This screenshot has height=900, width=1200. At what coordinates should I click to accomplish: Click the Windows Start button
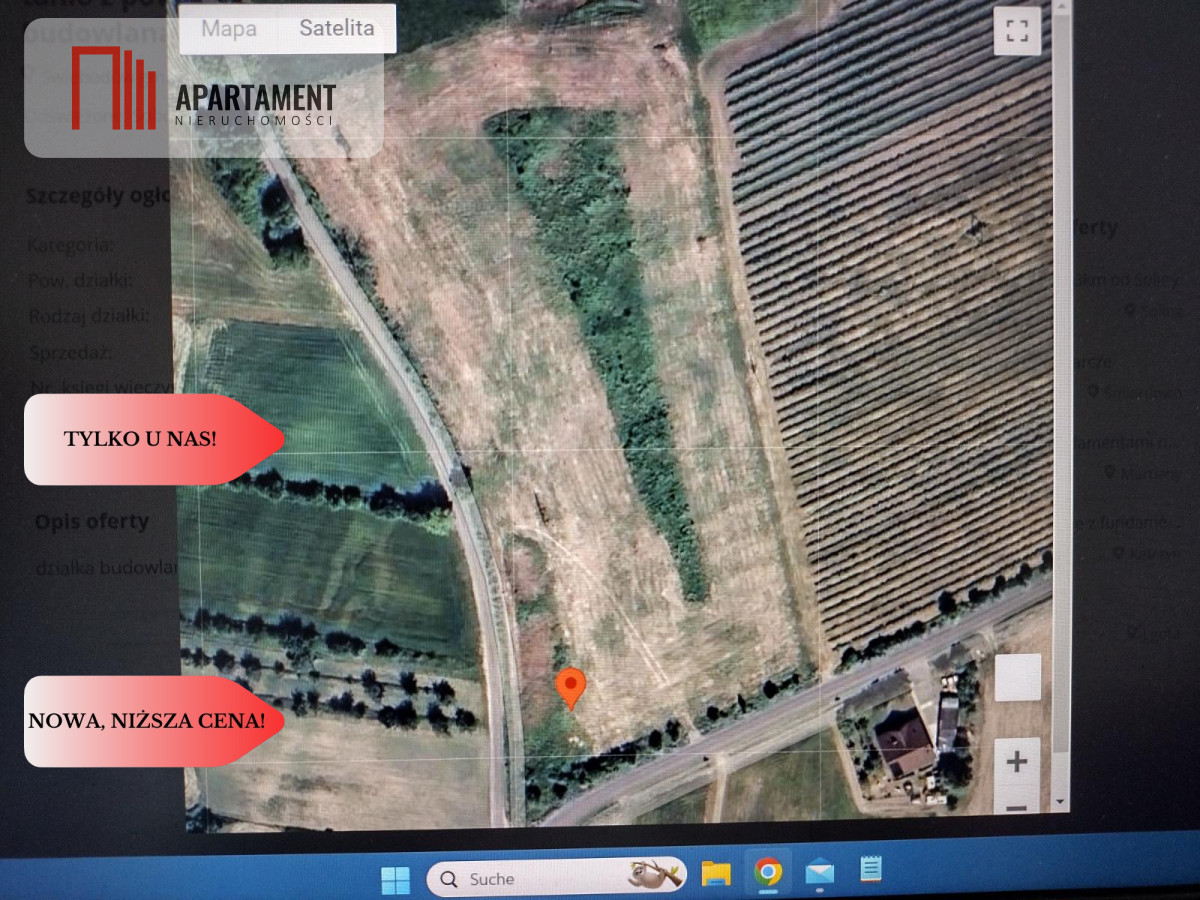click(395, 880)
